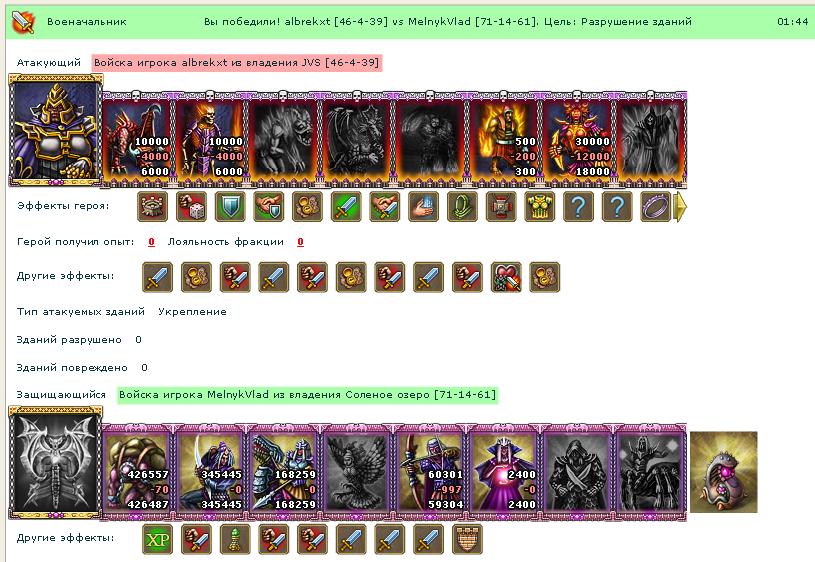
Task: Click the green chess pawn effect icon
Action: click(x=235, y=539)
